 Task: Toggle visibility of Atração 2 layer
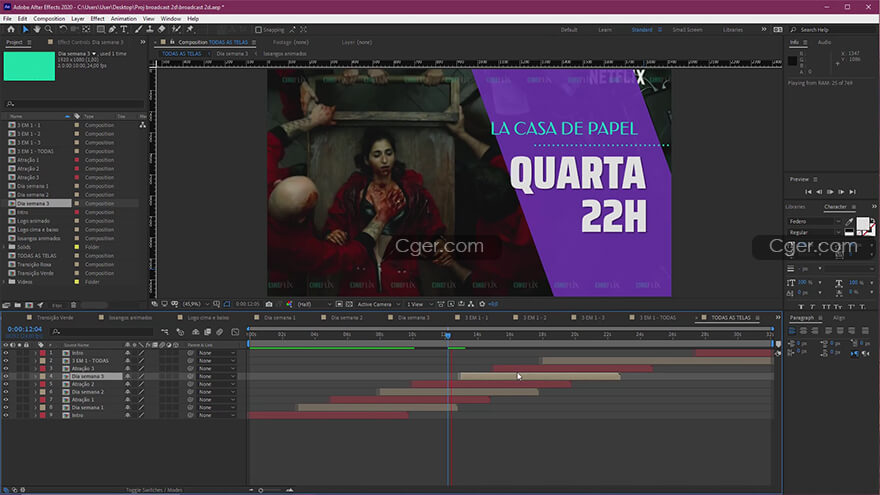[6, 384]
